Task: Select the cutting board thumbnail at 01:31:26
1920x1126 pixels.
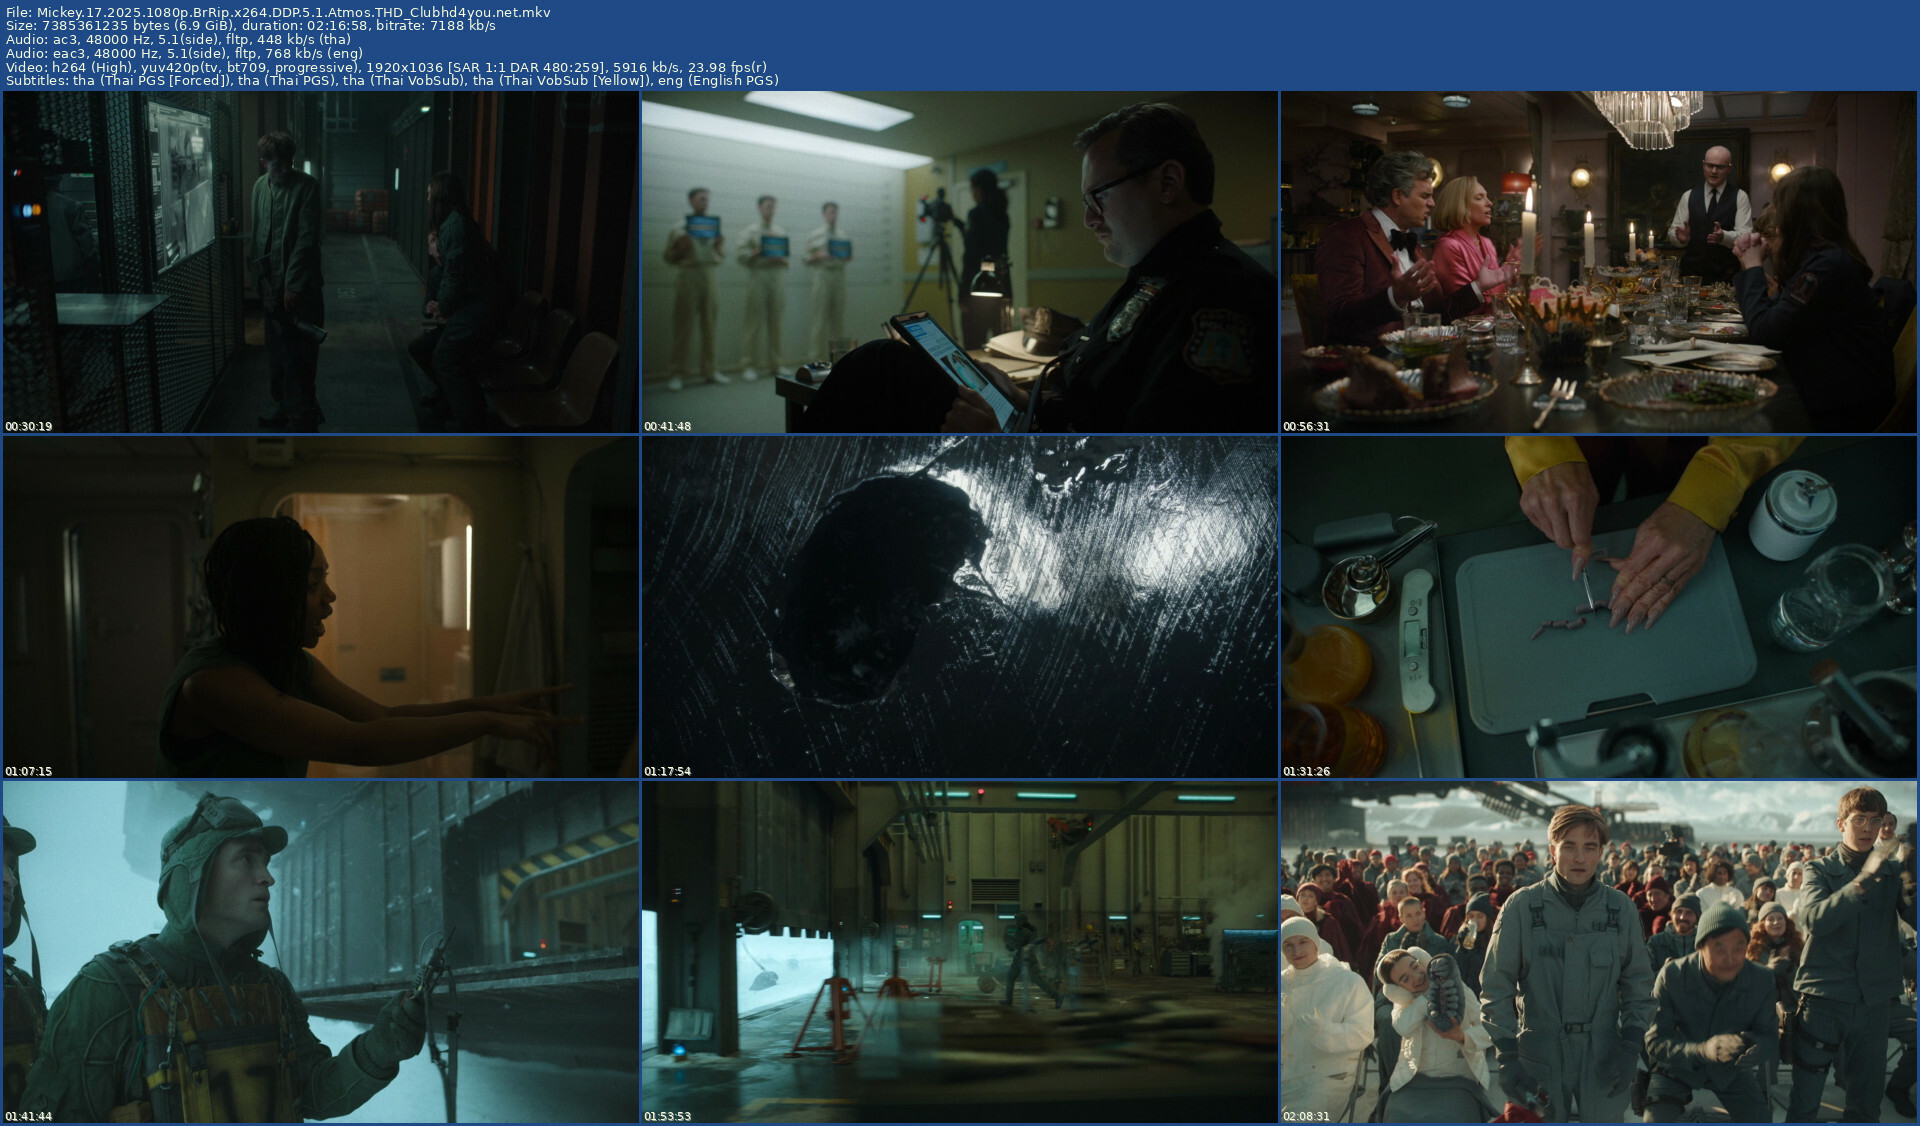Action: (x=1599, y=607)
